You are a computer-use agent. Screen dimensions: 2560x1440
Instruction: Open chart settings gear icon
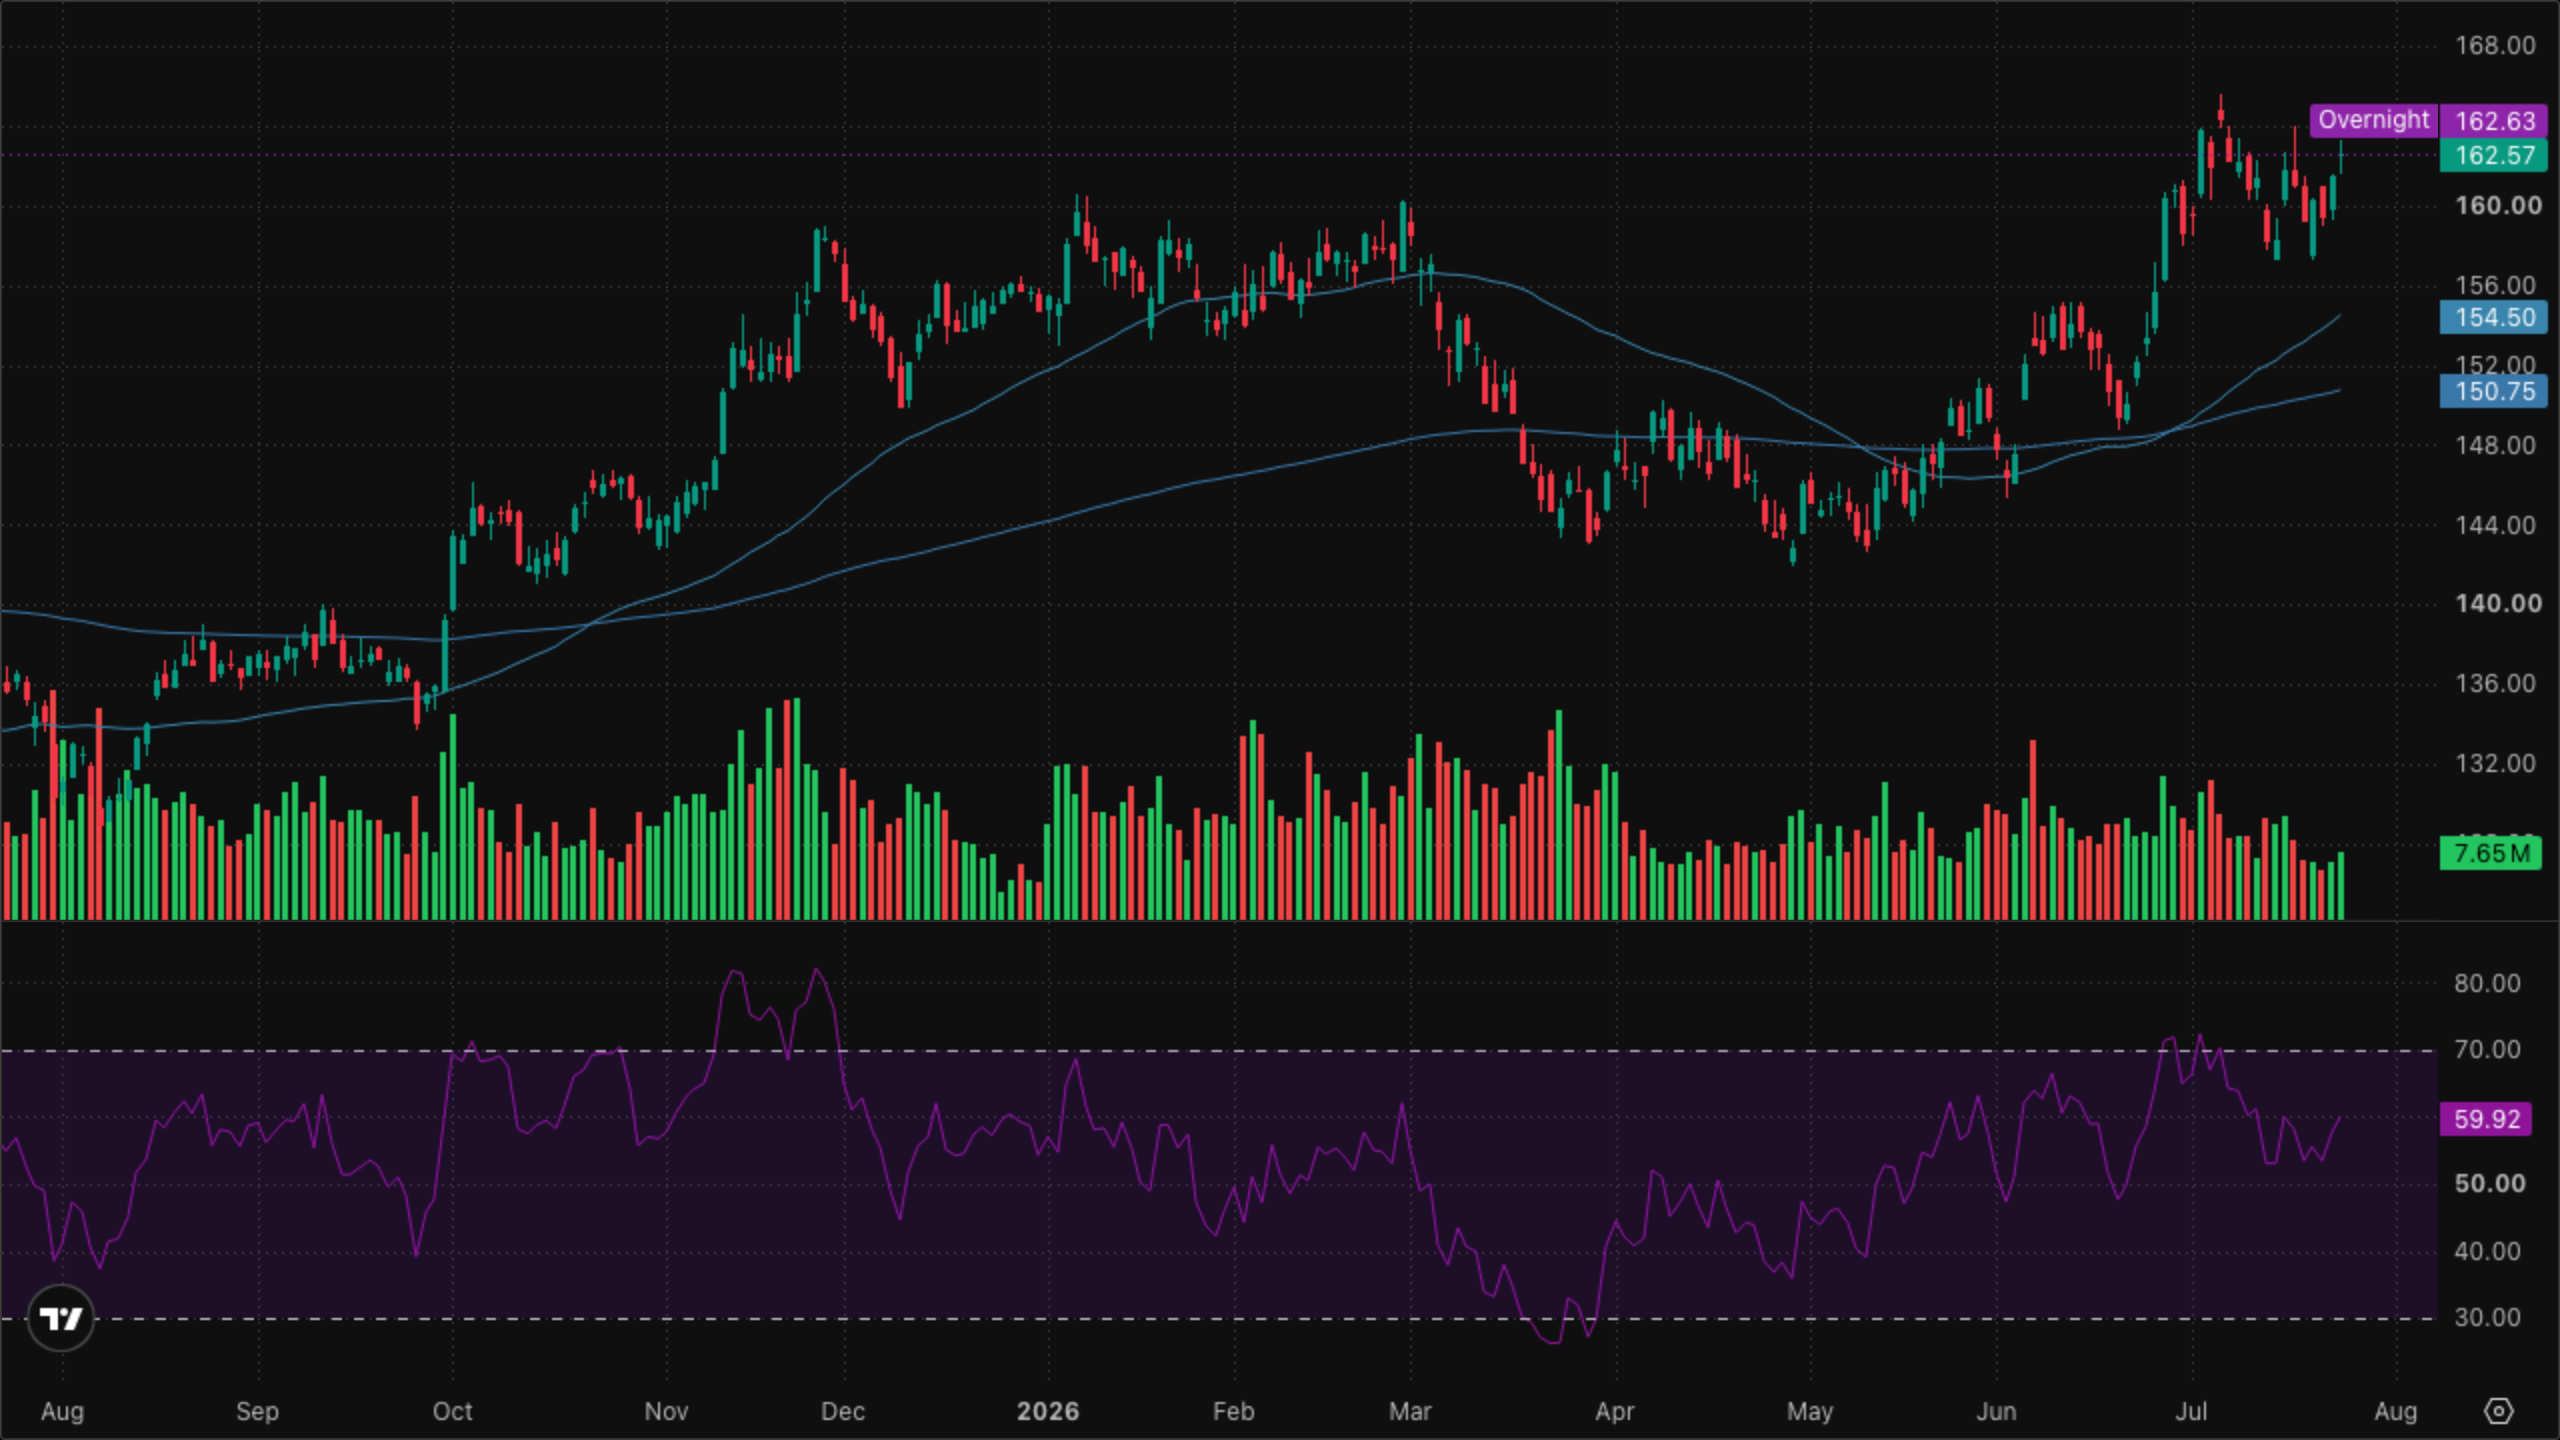click(x=2498, y=1411)
